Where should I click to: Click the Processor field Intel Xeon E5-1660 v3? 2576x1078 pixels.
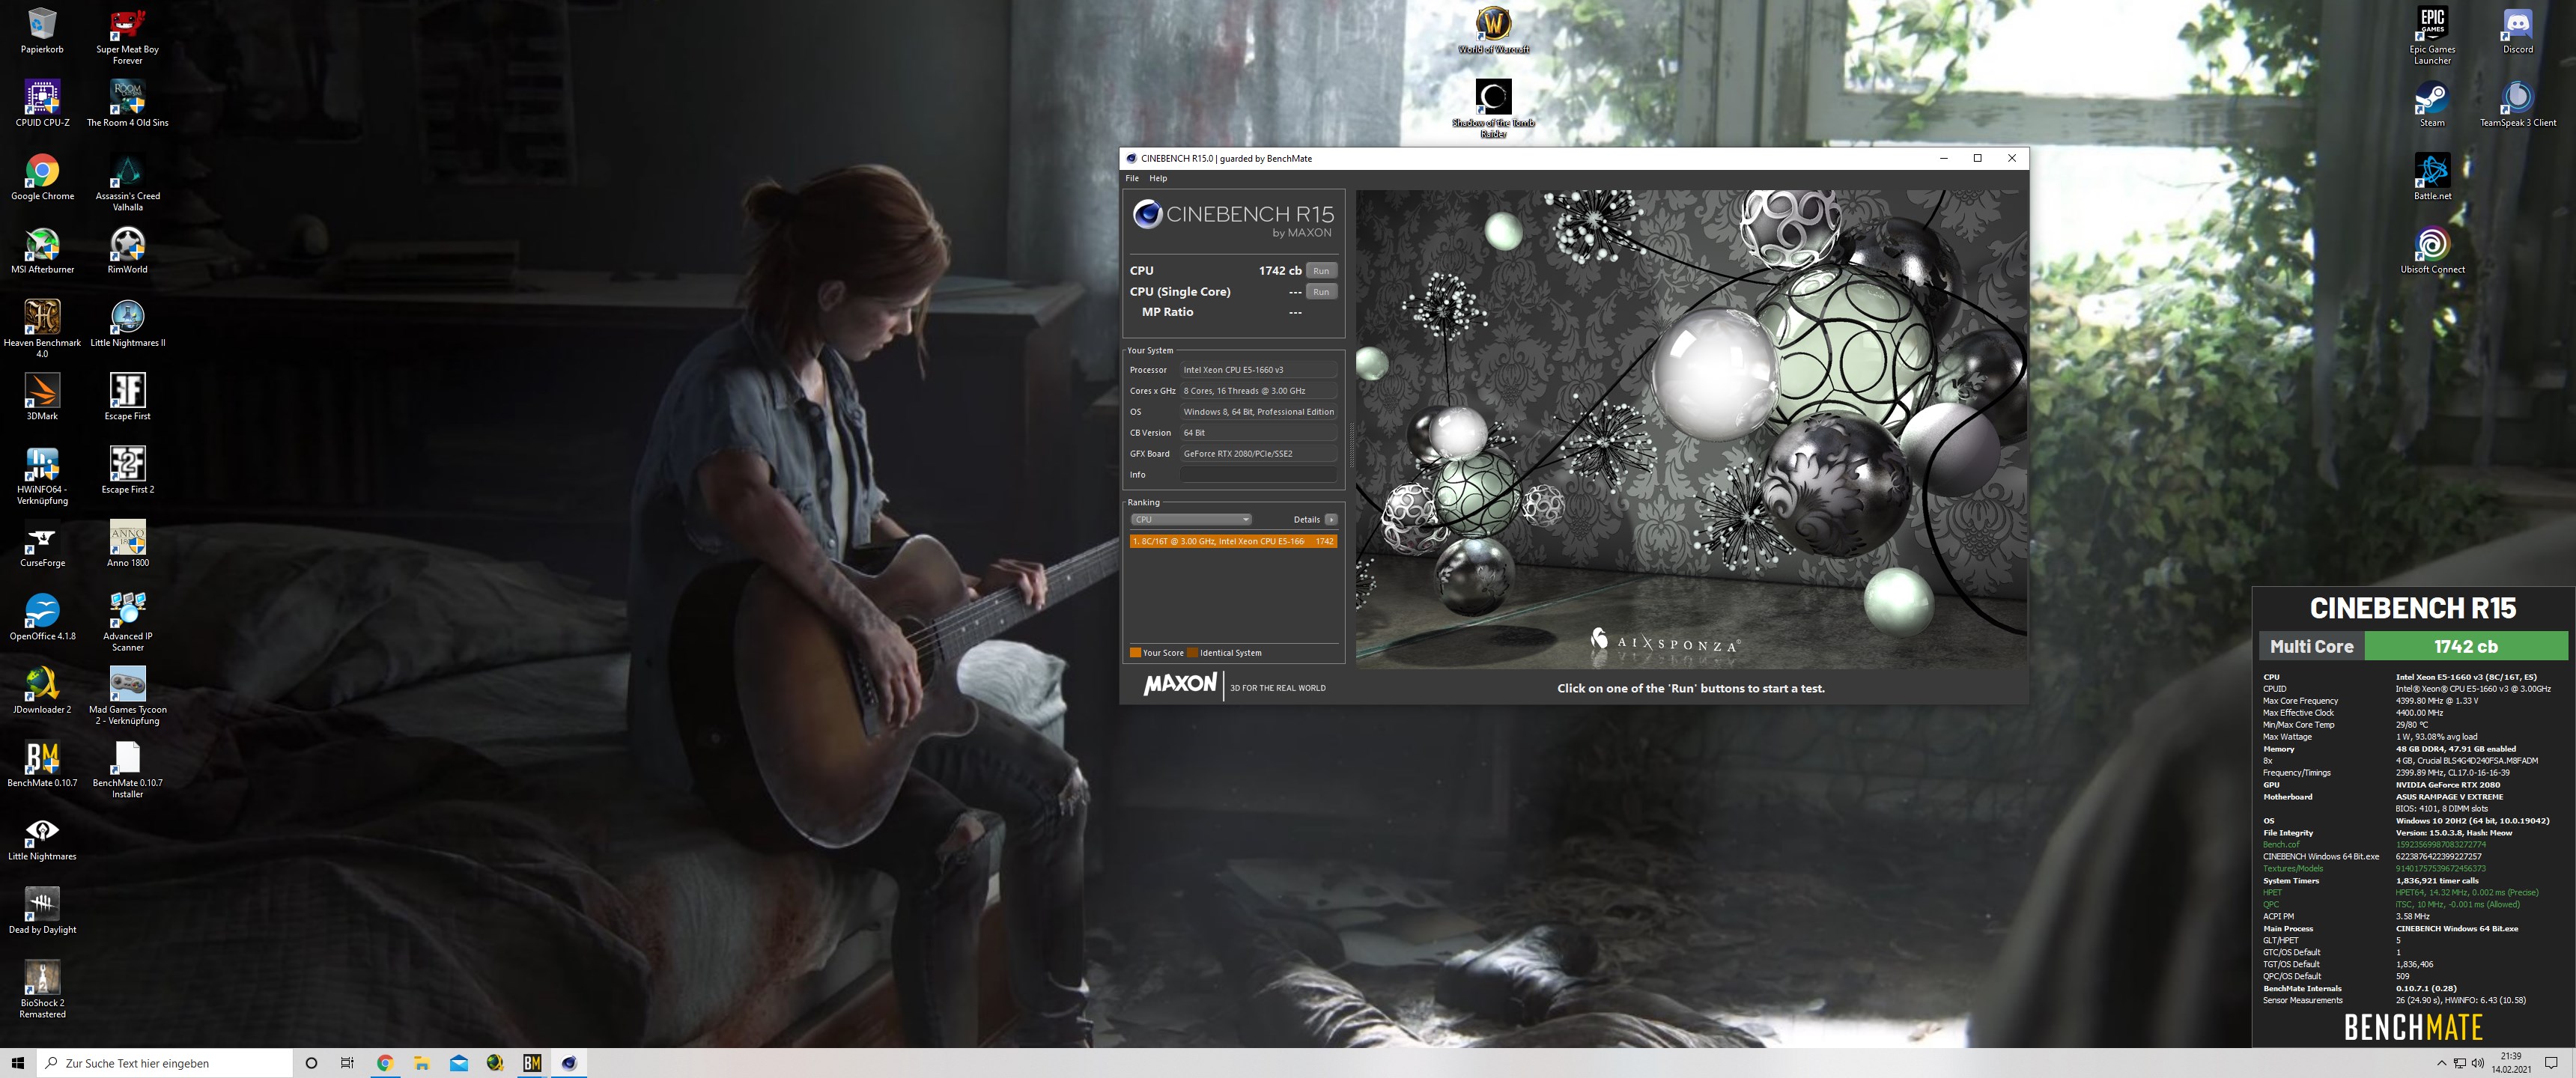pos(1258,370)
